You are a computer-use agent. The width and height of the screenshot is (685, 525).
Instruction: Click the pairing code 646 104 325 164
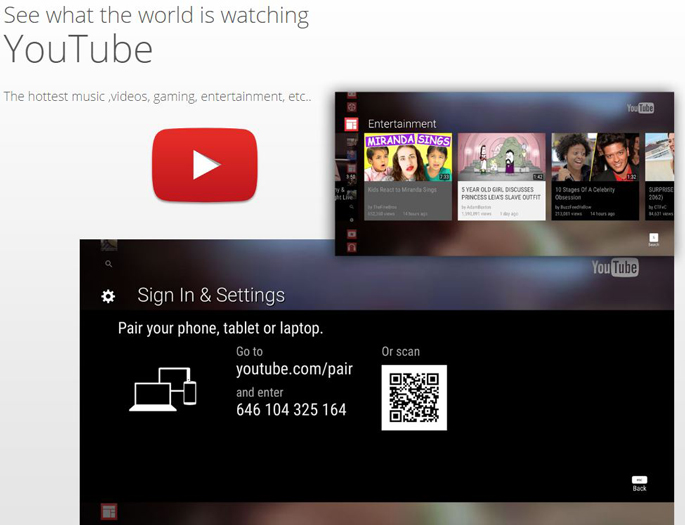291,410
